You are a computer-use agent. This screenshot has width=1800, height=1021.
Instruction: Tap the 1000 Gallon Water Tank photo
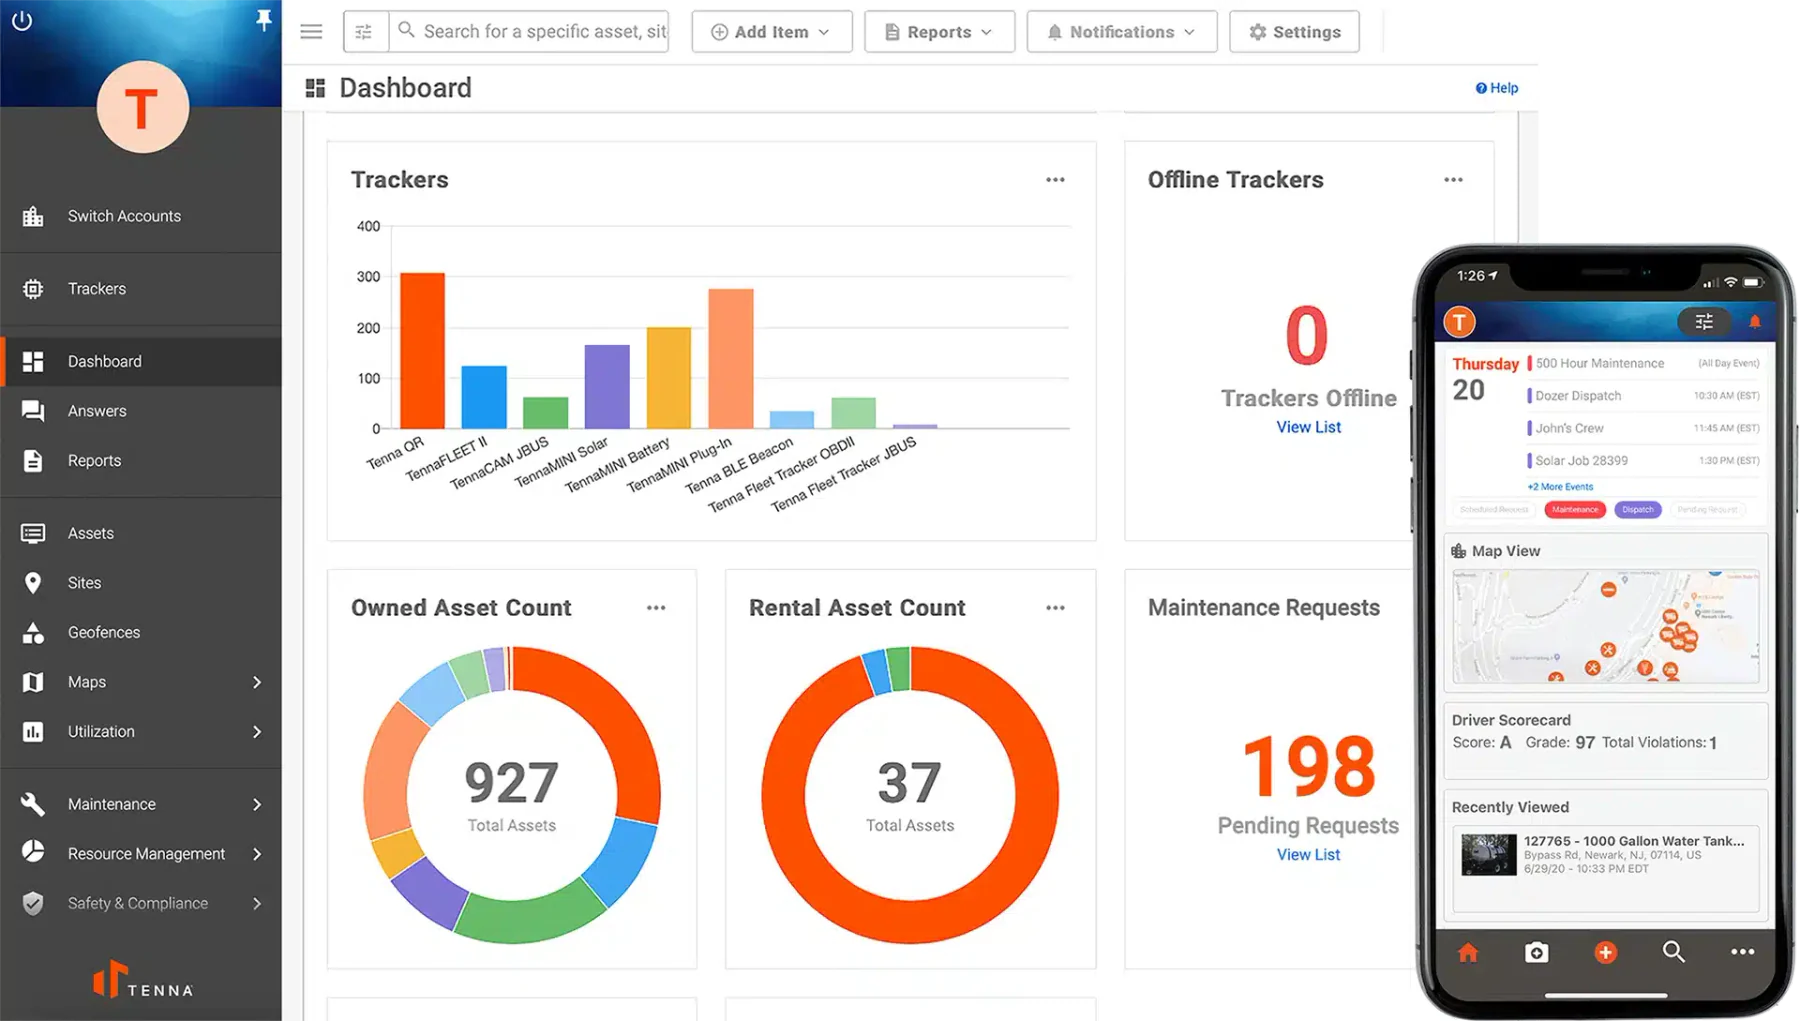click(1489, 855)
